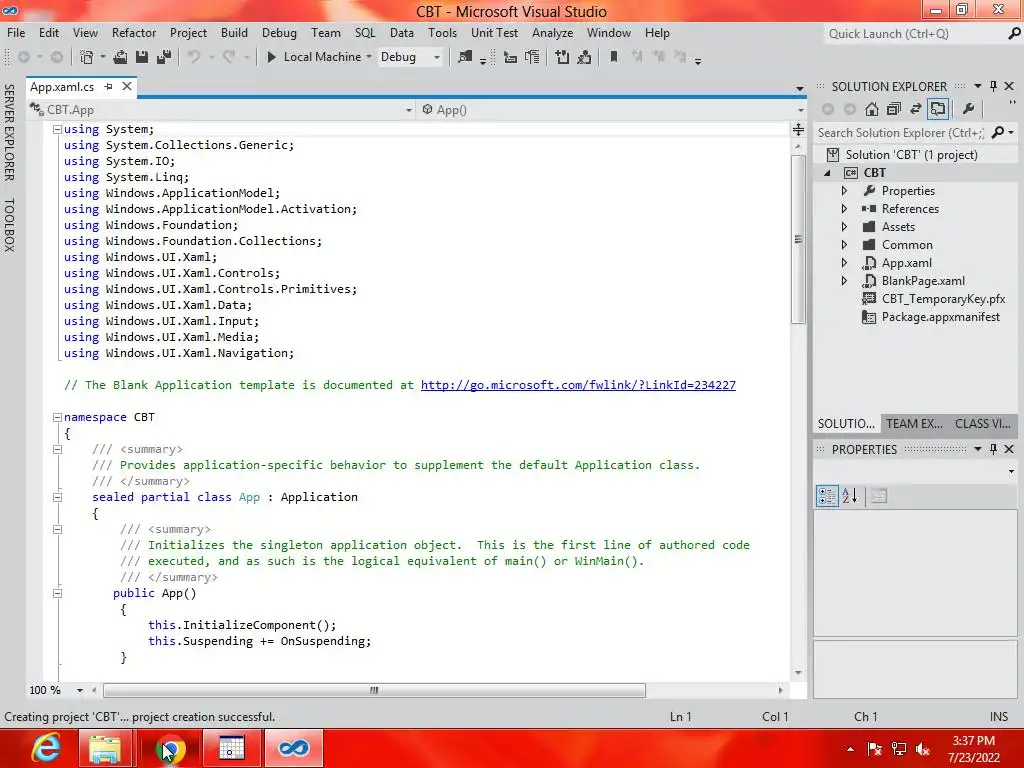
Task: Click the New Project toolbar icon
Action: tap(86, 57)
